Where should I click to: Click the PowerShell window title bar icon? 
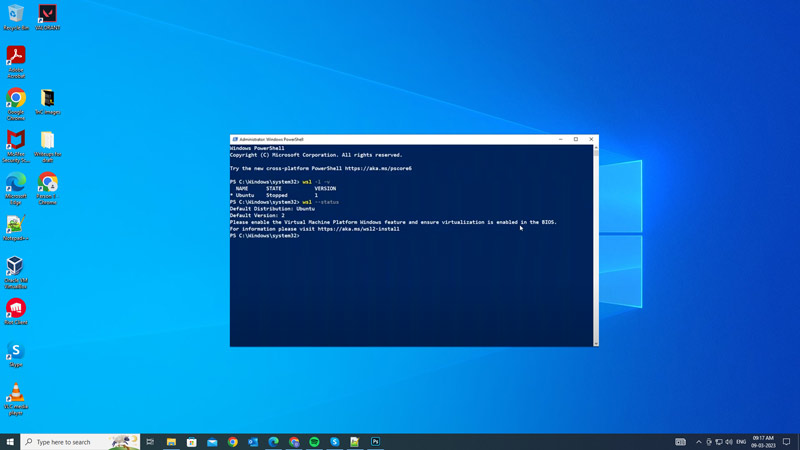pos(235,139)
